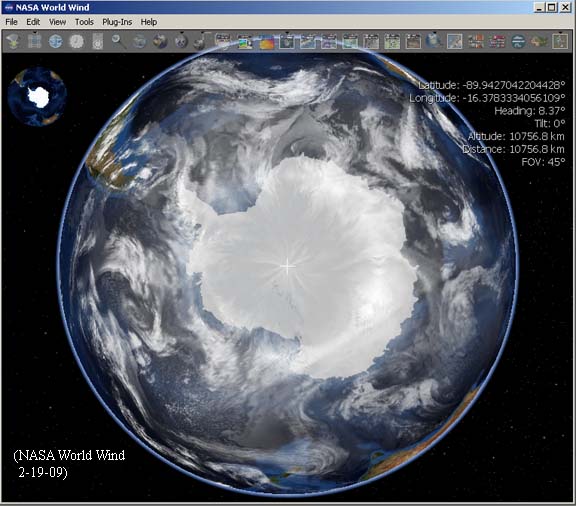Screen dimensions: 576x506
Task: Open the Tools menu
Action: 84,22
